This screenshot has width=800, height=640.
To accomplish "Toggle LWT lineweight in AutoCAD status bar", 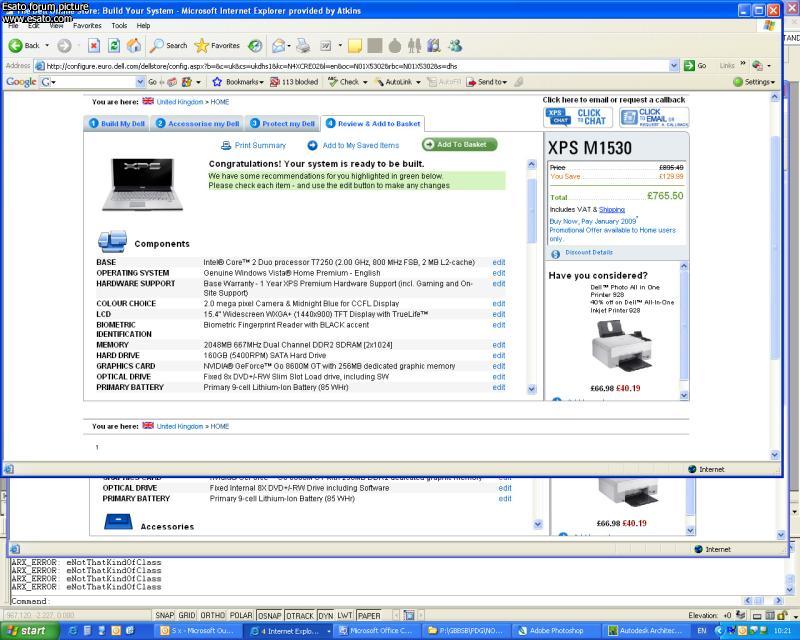I will (345, 616).
